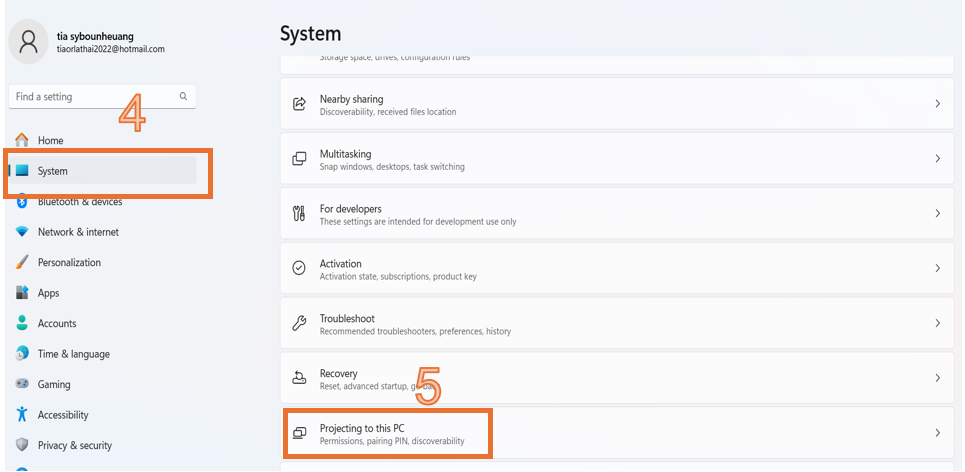Click the Nearby sharing icon
This screenshot has height=472, width=965.
click(x=299, y=105)
